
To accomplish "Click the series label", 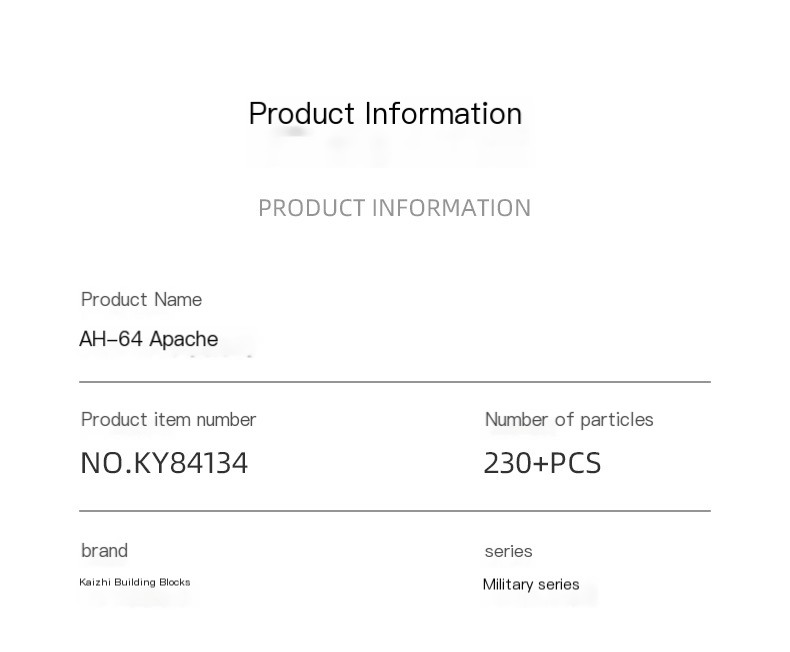I will (508, 552).
